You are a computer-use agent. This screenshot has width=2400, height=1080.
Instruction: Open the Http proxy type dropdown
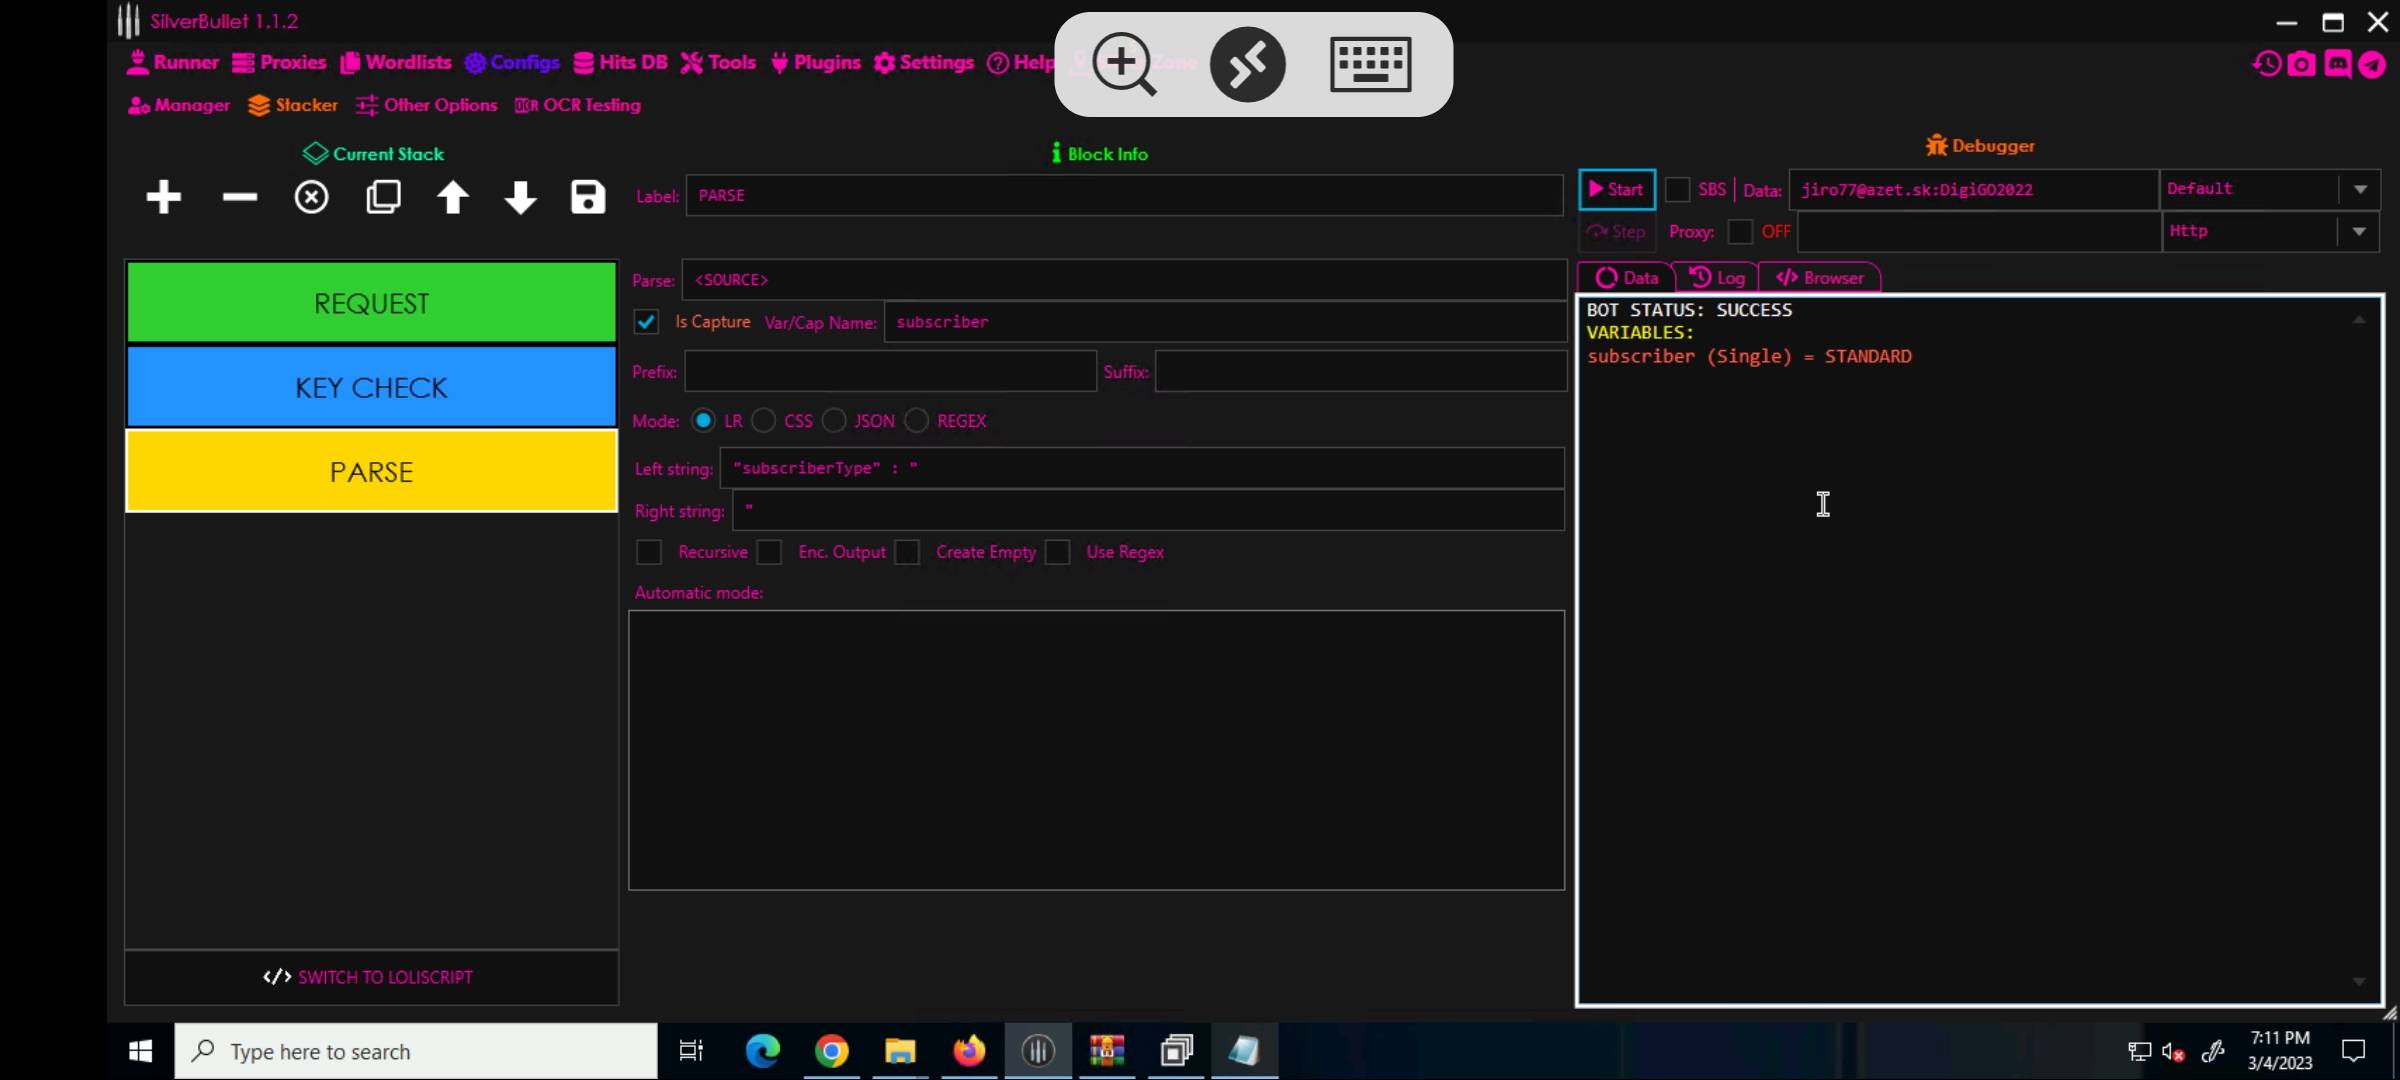[2359, 231]
